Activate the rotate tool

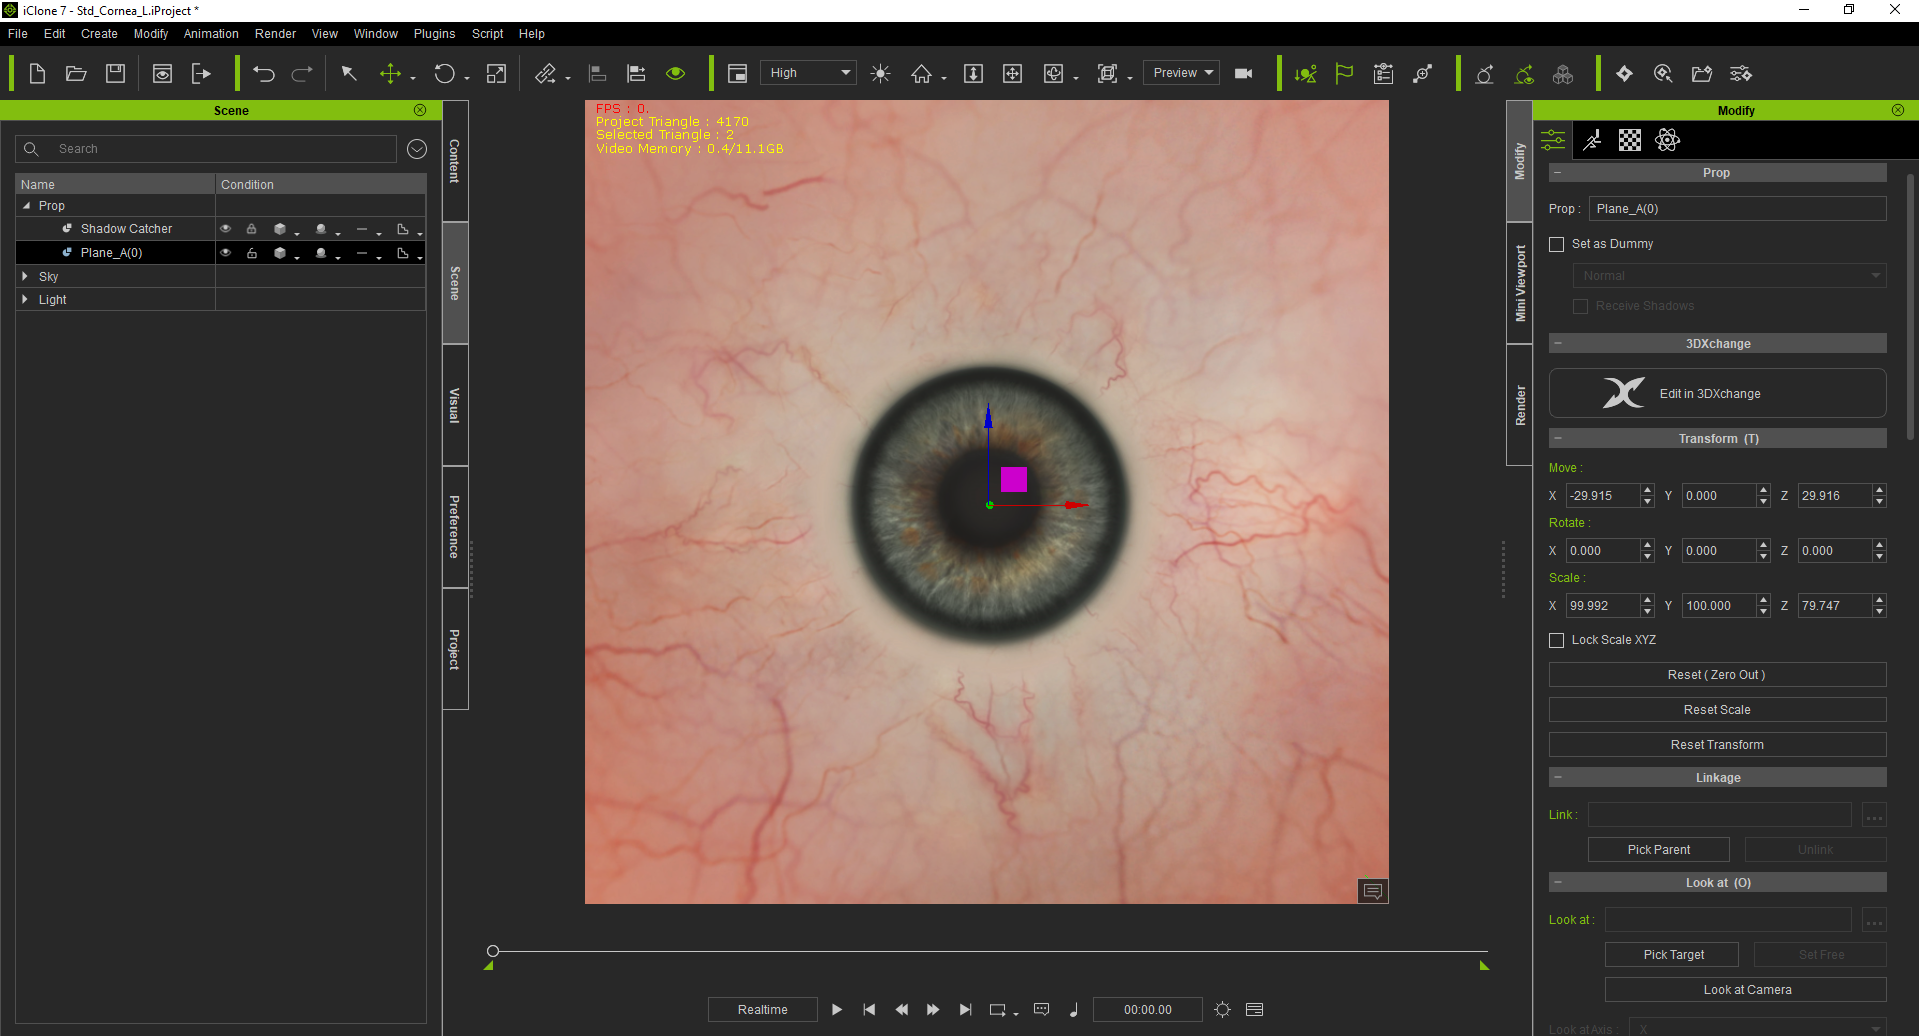click(444, 73)
